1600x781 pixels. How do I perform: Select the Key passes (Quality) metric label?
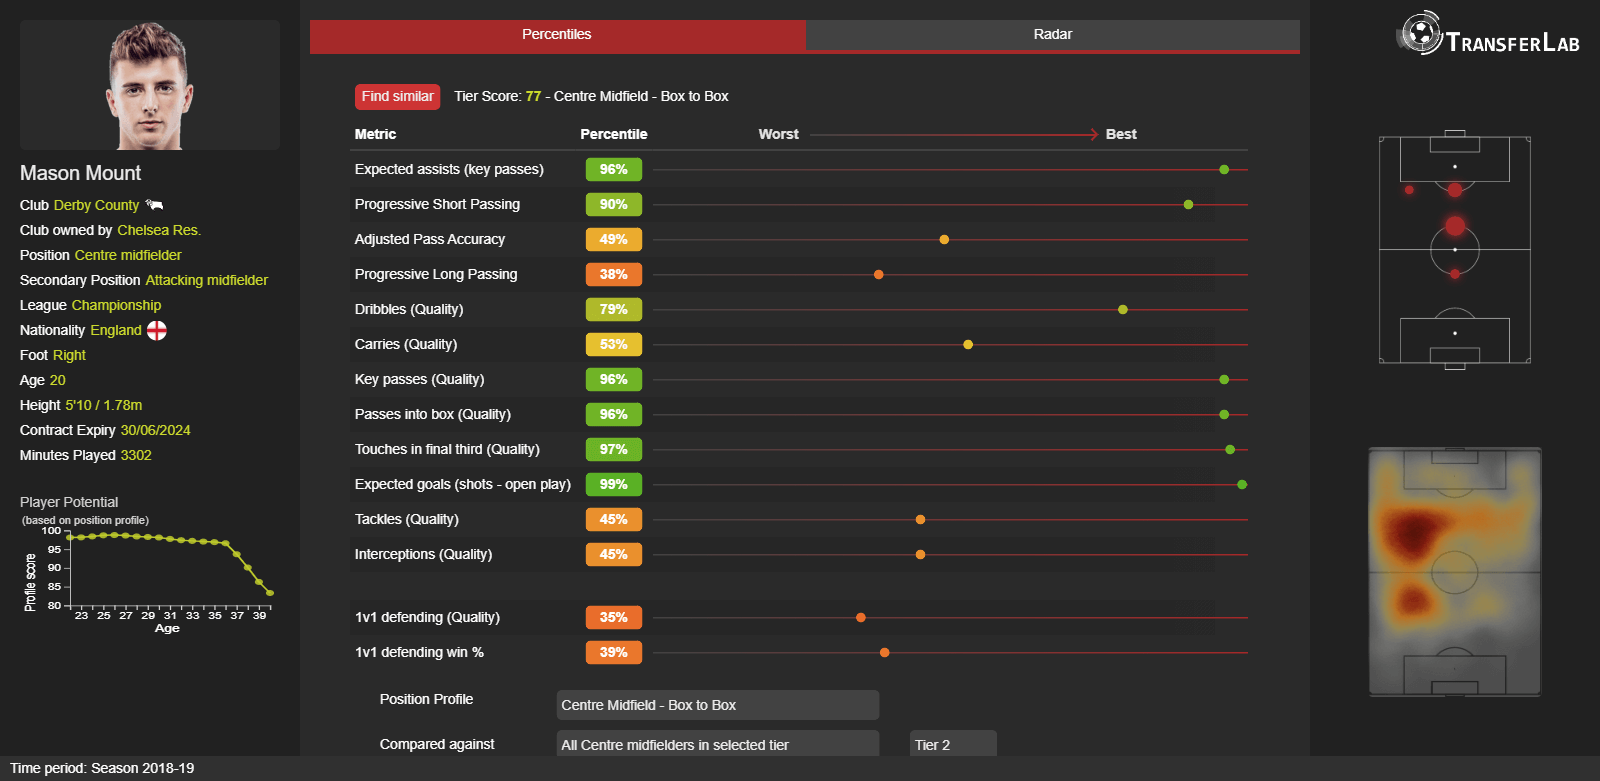coord(419,379)
